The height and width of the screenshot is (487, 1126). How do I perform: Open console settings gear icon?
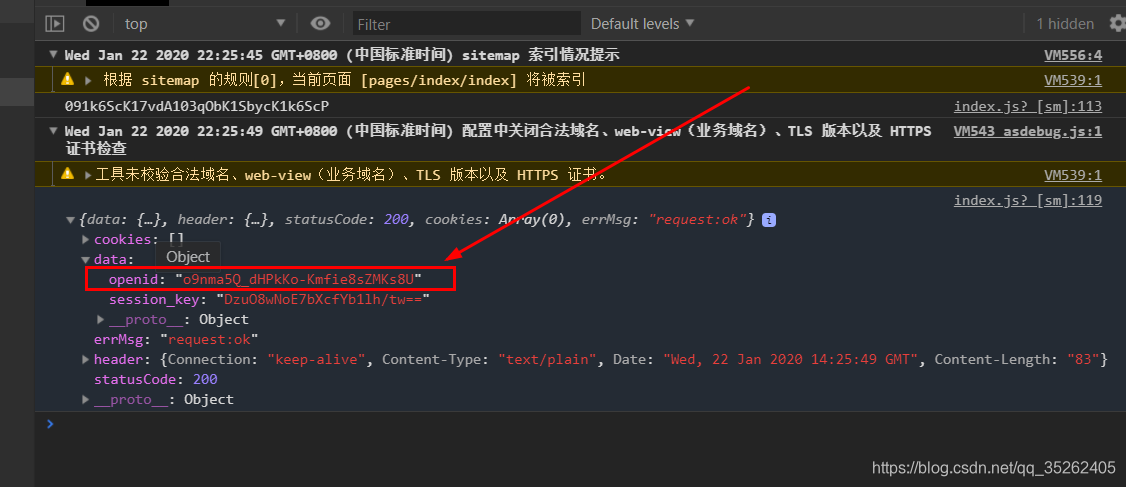1117,24
